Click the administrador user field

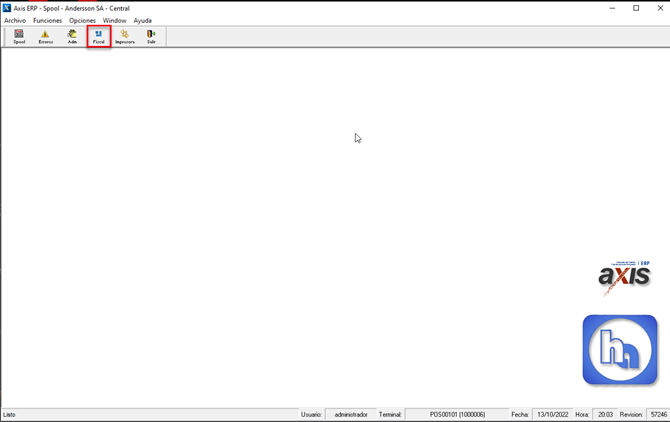[x=350, y=414]
